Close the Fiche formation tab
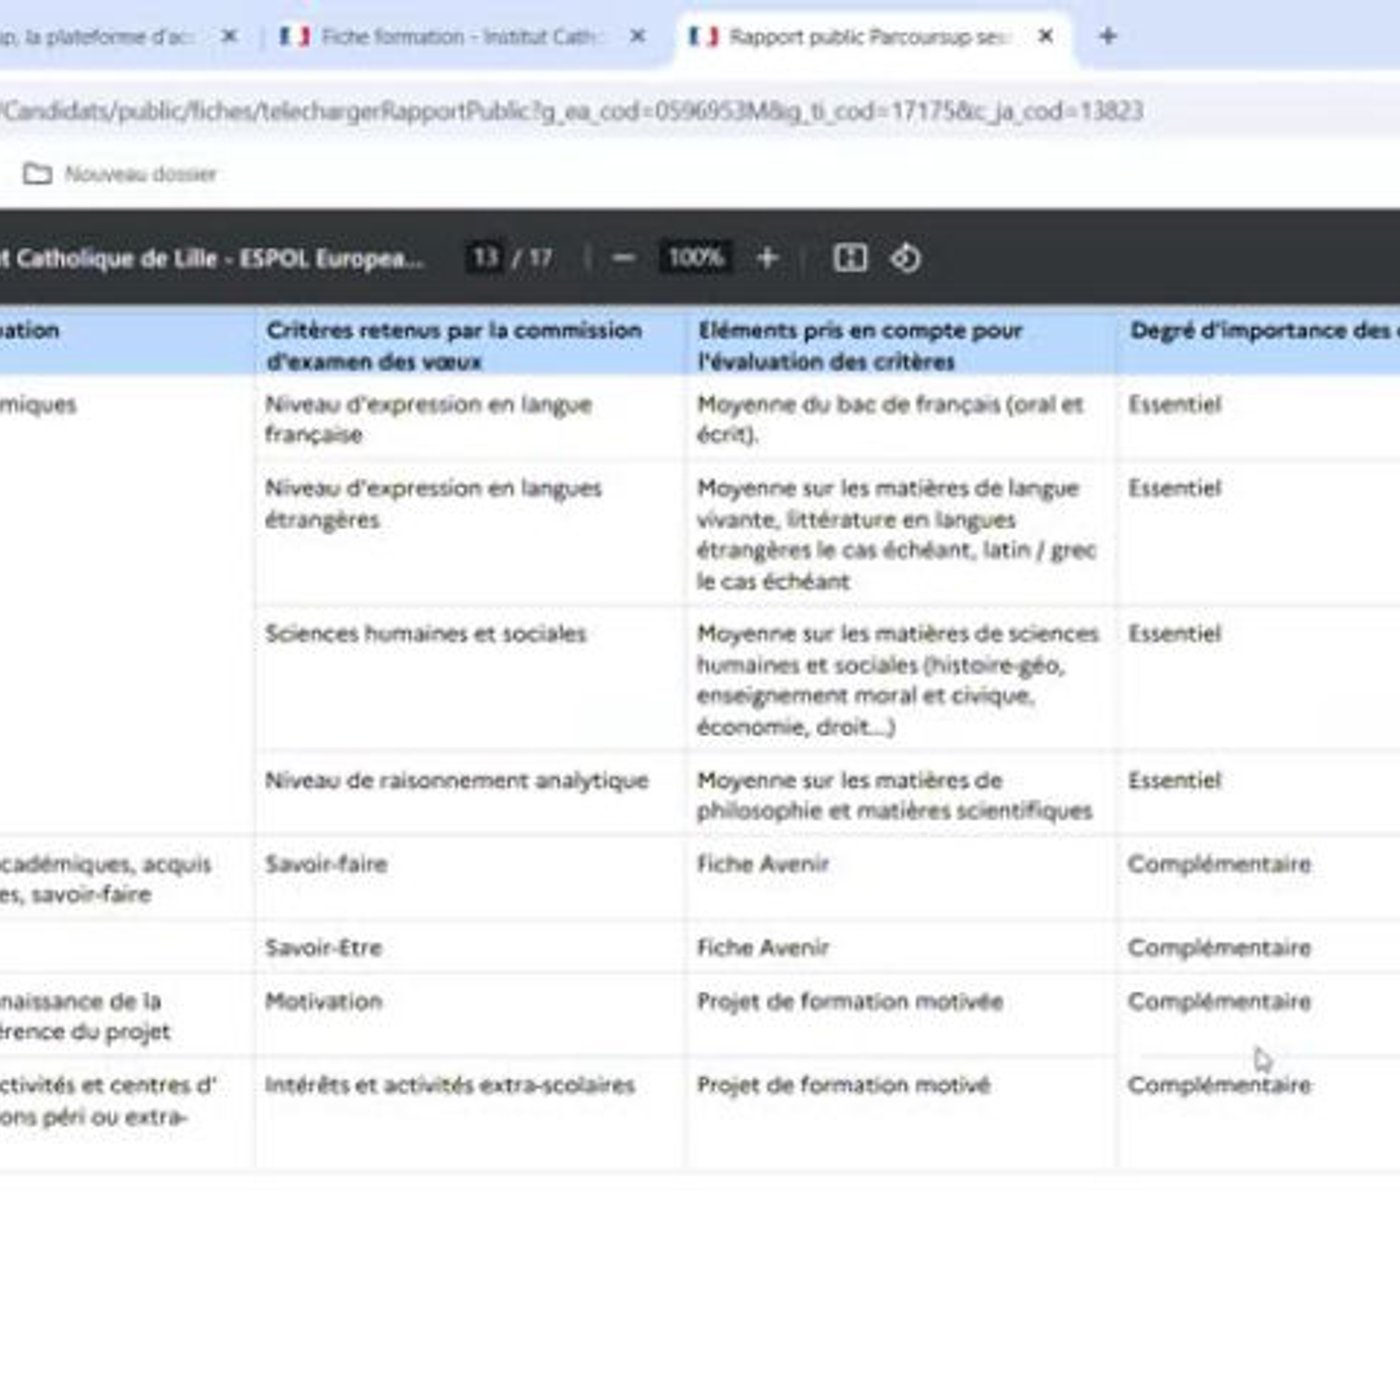The width and height of the screenshot is (1400, 1400). pyautogui.click(x=637, y=37)
